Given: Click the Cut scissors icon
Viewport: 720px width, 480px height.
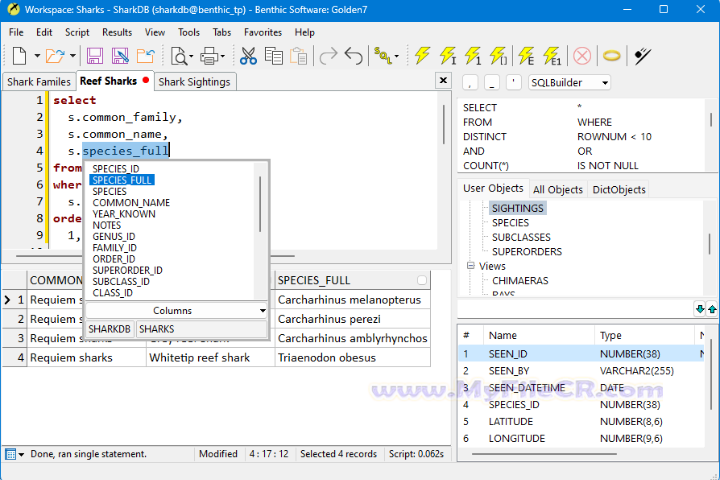Looking at the screenshot, I should (249, 57).
